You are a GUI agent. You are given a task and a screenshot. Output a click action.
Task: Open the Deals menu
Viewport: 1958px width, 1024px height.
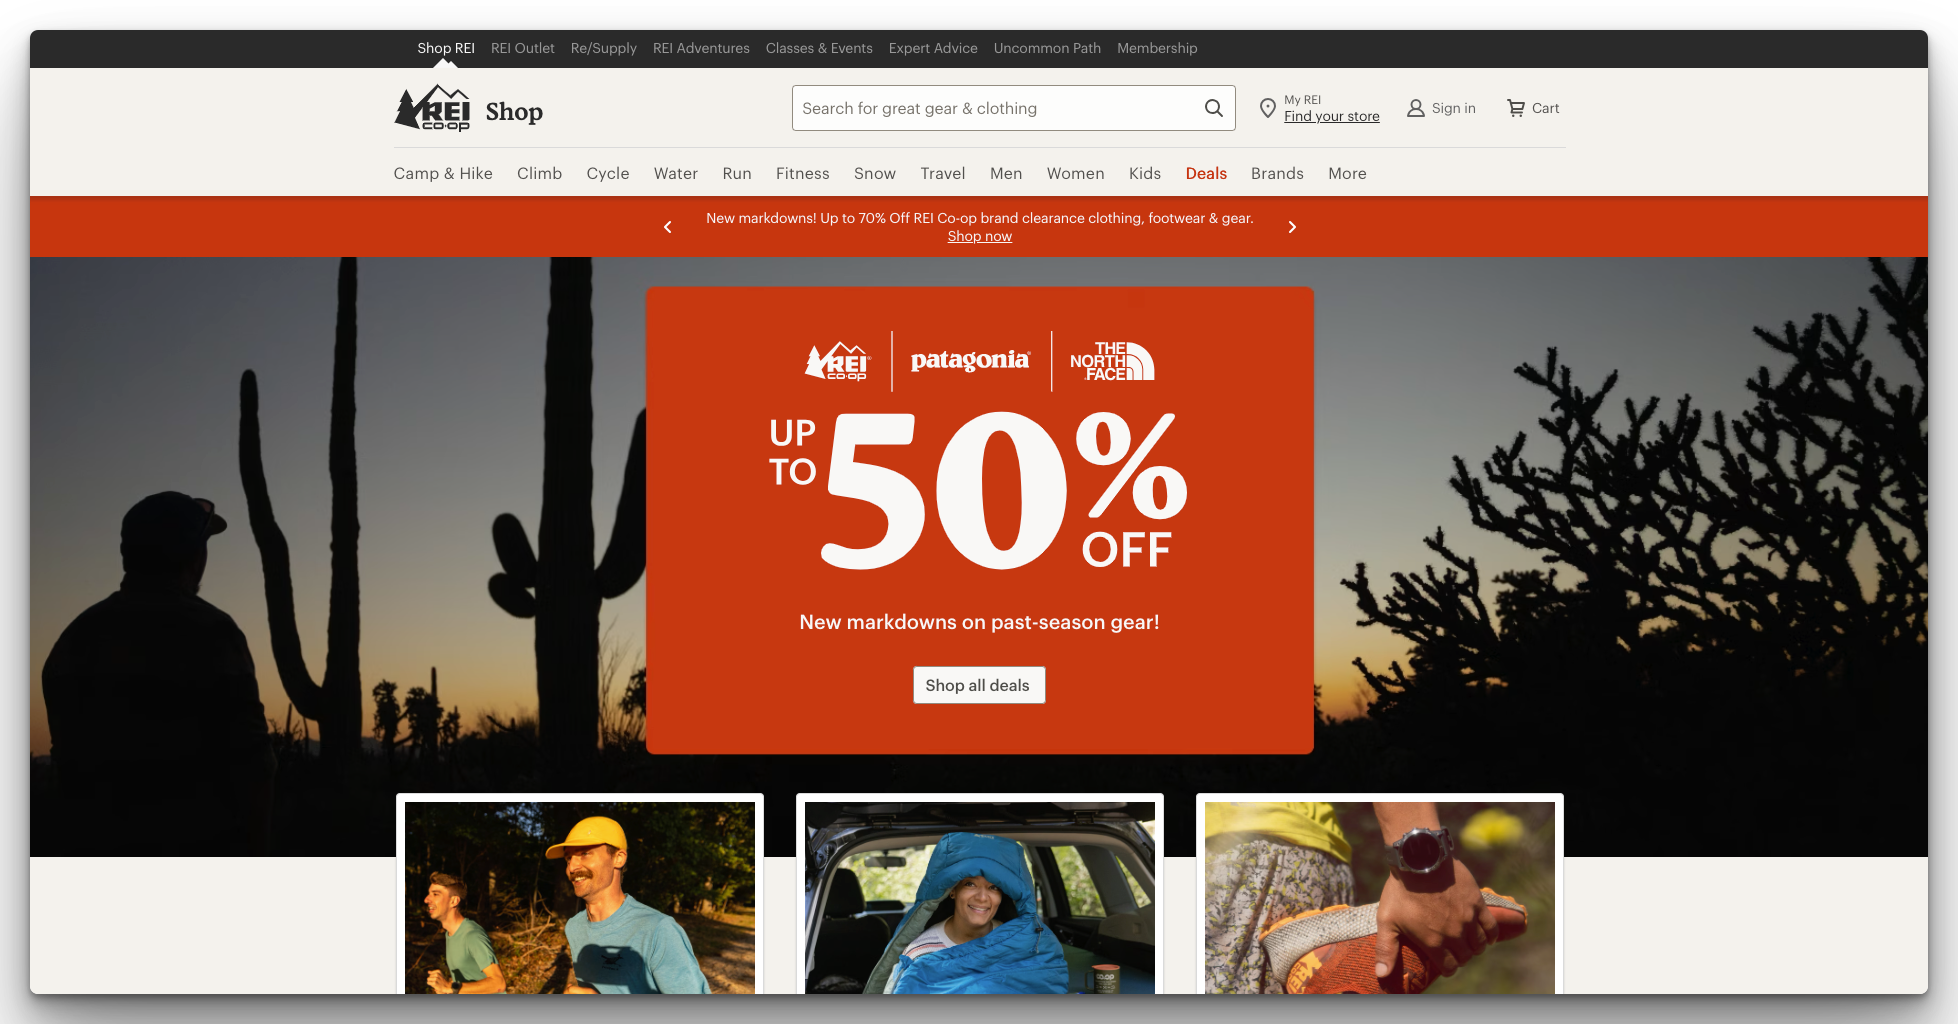(1206, 173)
